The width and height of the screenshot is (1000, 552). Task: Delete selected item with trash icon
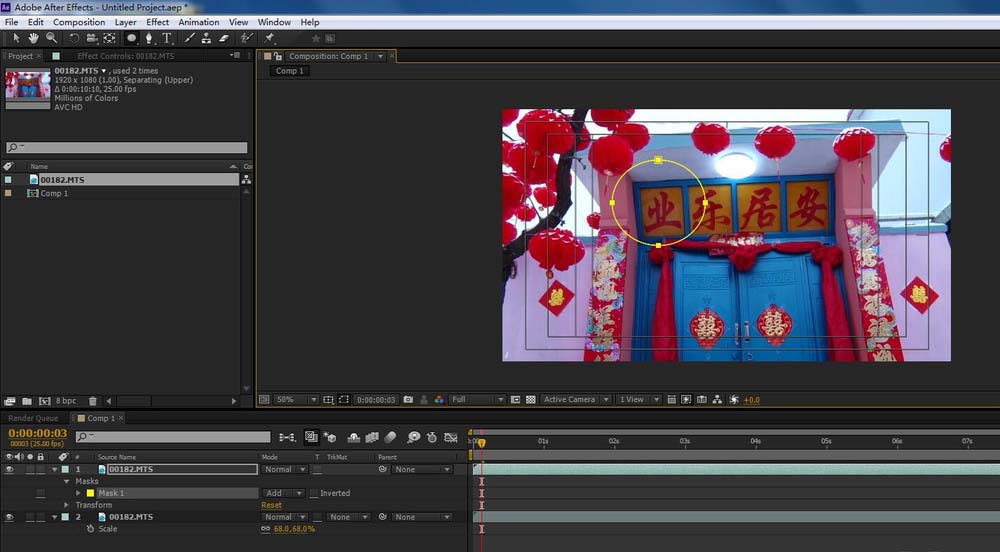coord(92,401)
